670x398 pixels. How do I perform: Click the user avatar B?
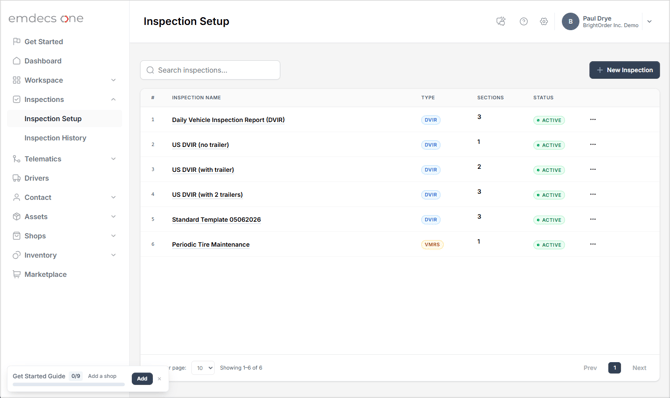pos(570,21)
